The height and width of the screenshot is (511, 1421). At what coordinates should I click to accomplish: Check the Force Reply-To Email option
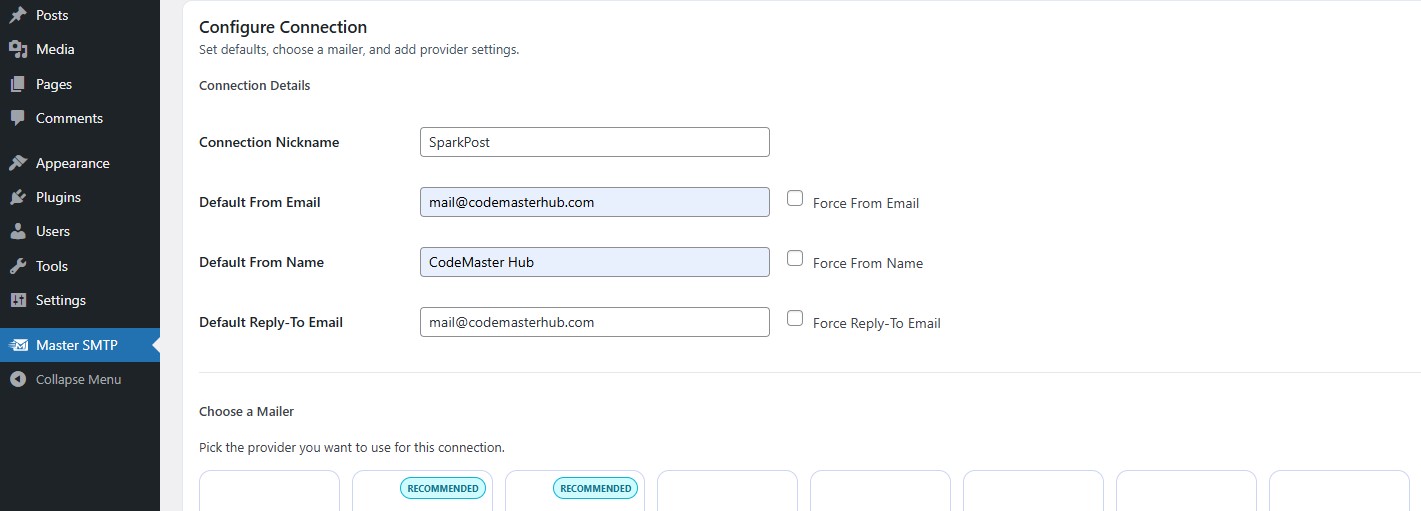[795, 318]
